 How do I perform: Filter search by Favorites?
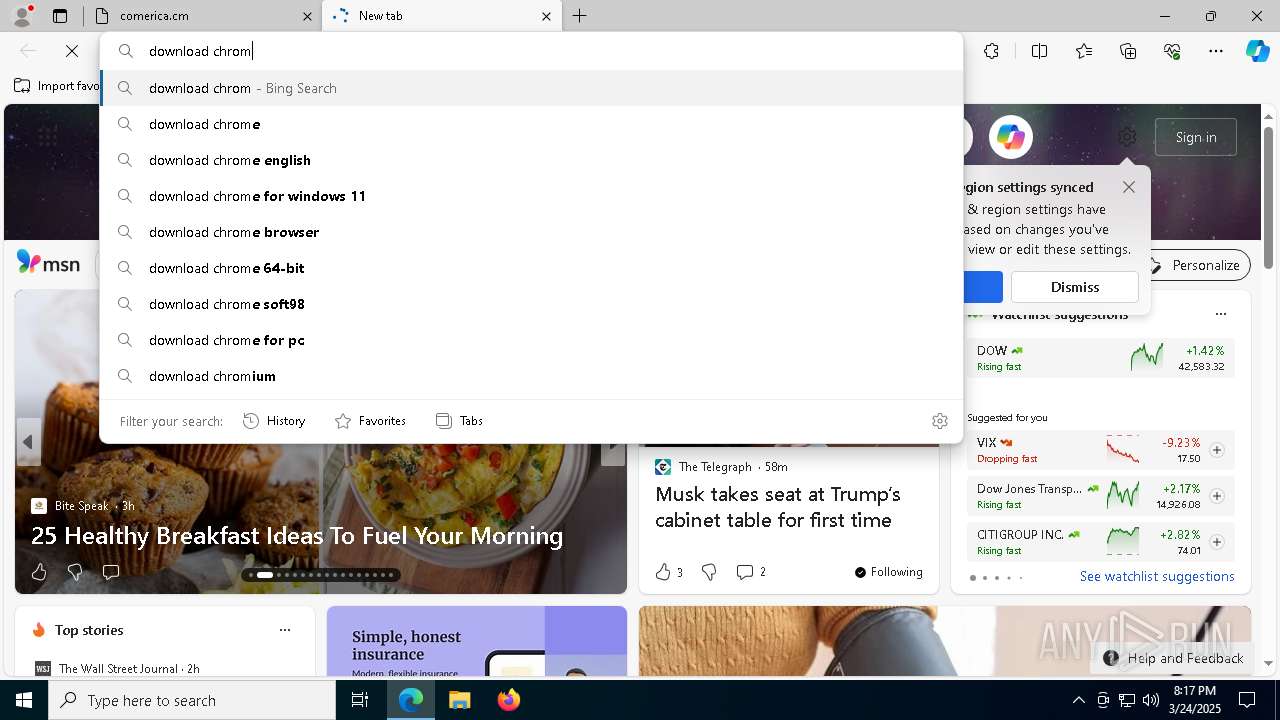[370, 421]
